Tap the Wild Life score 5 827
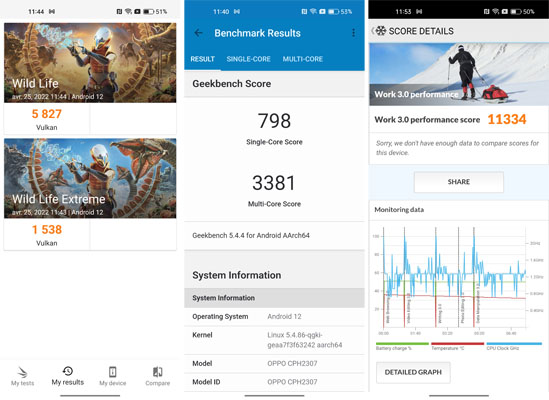This screenshot has height=400, width=549. coord(47,114)
